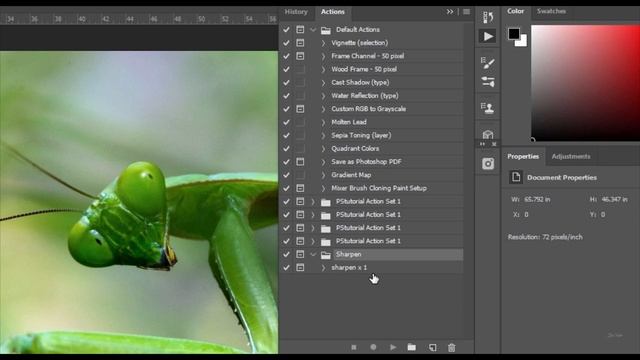Open the Brush Settings panel icon
The image size is (640, 360).
point(488,62)
